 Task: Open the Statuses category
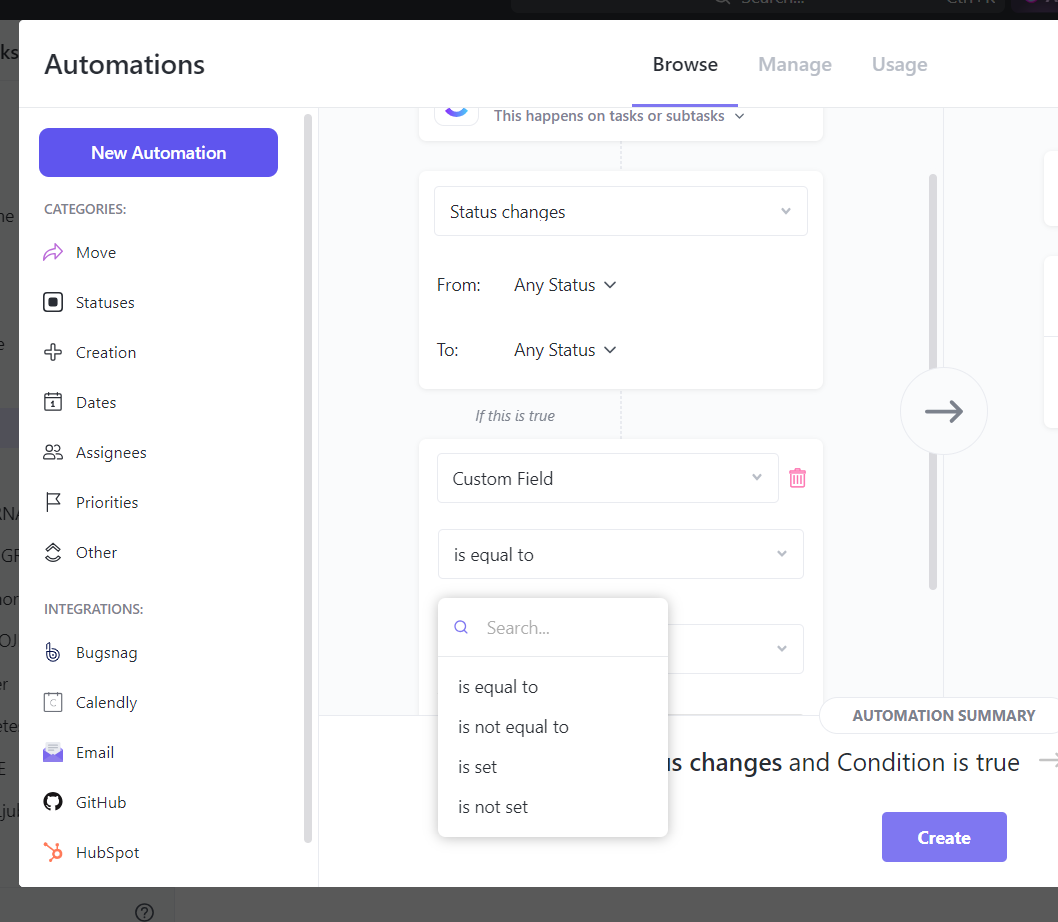(105, 302)
